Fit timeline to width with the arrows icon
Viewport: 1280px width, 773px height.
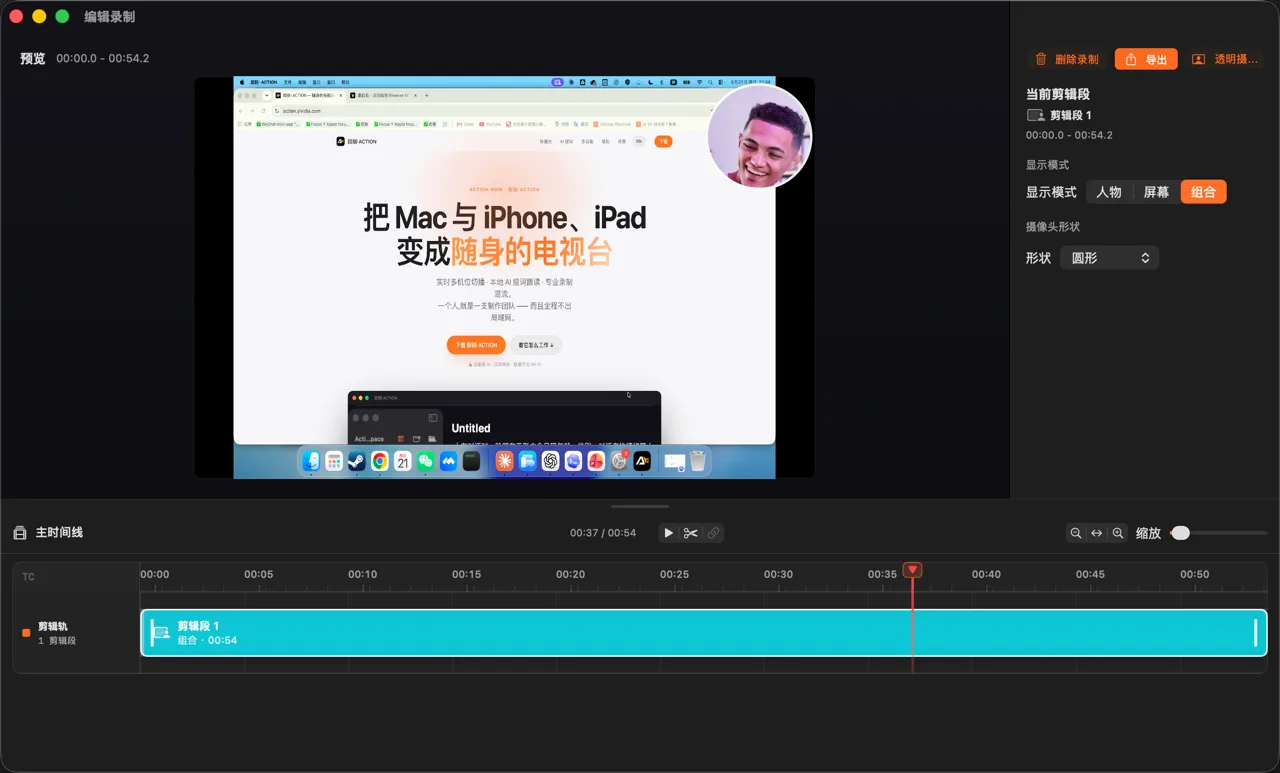click(1097, 533)
